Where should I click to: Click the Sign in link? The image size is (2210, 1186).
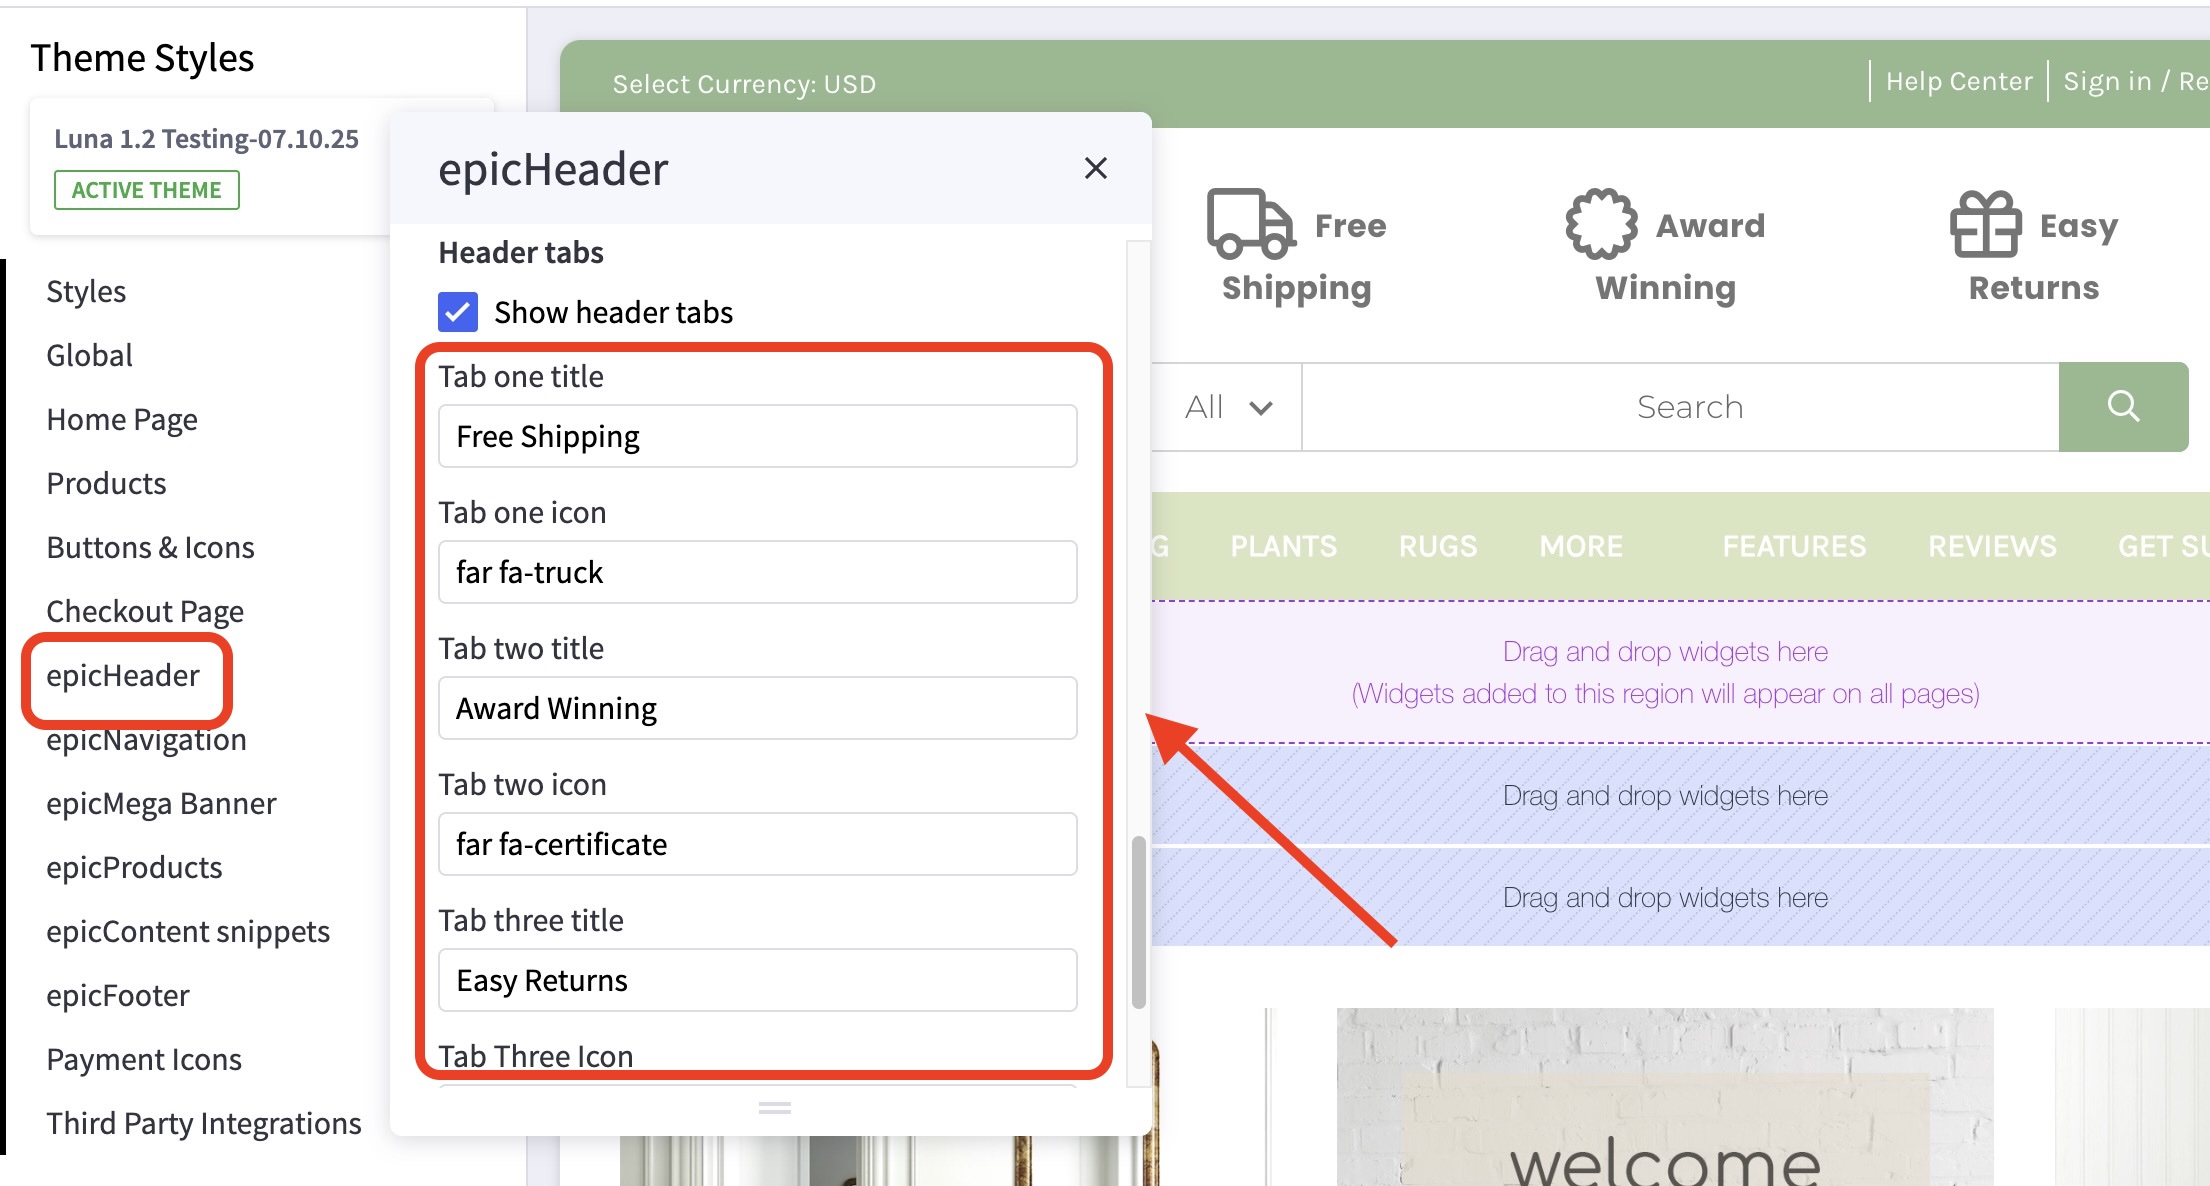tap(2108, 80)
